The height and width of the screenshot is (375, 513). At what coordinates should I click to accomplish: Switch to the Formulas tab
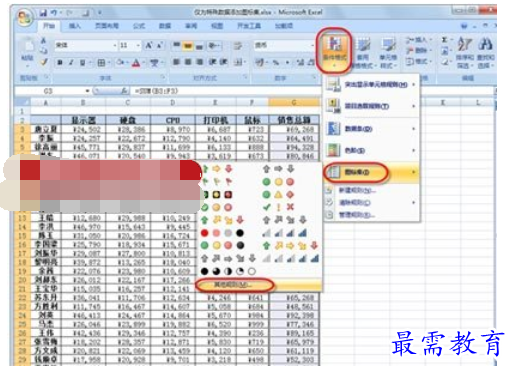click(x=139, y=26)
